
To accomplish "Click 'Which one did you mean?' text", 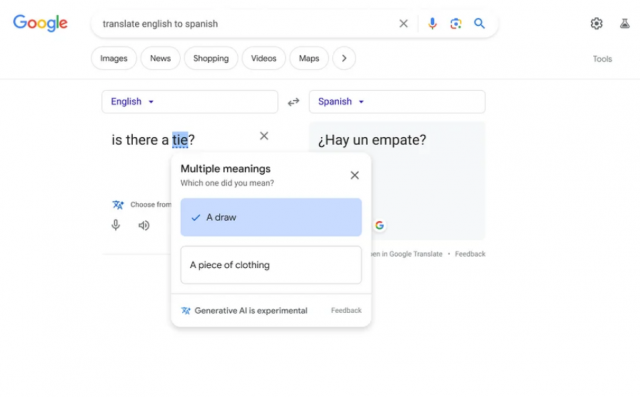I will pyautogui.click(x=227, y=183).
